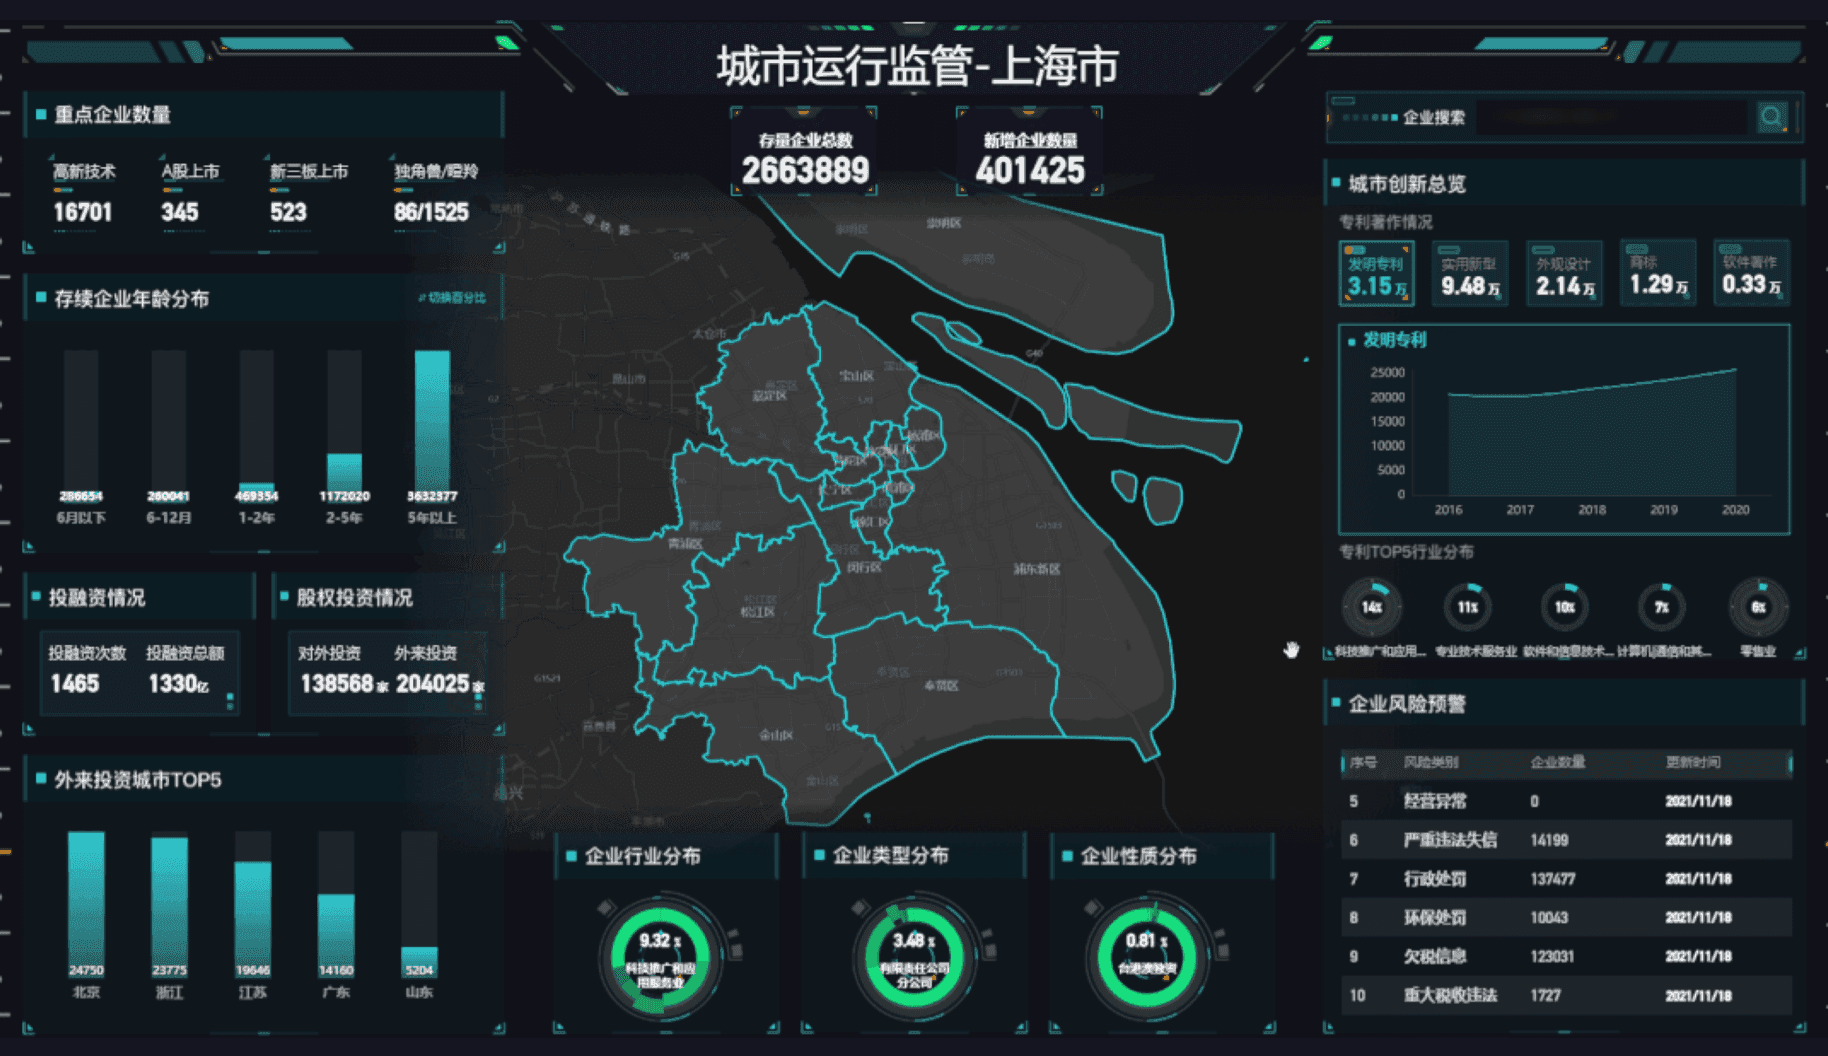Click the 0.81% 企业性质分布 ring chart
Image resolution: width=1828 pixels, height=1056 pixels.
click(1147, 959)
